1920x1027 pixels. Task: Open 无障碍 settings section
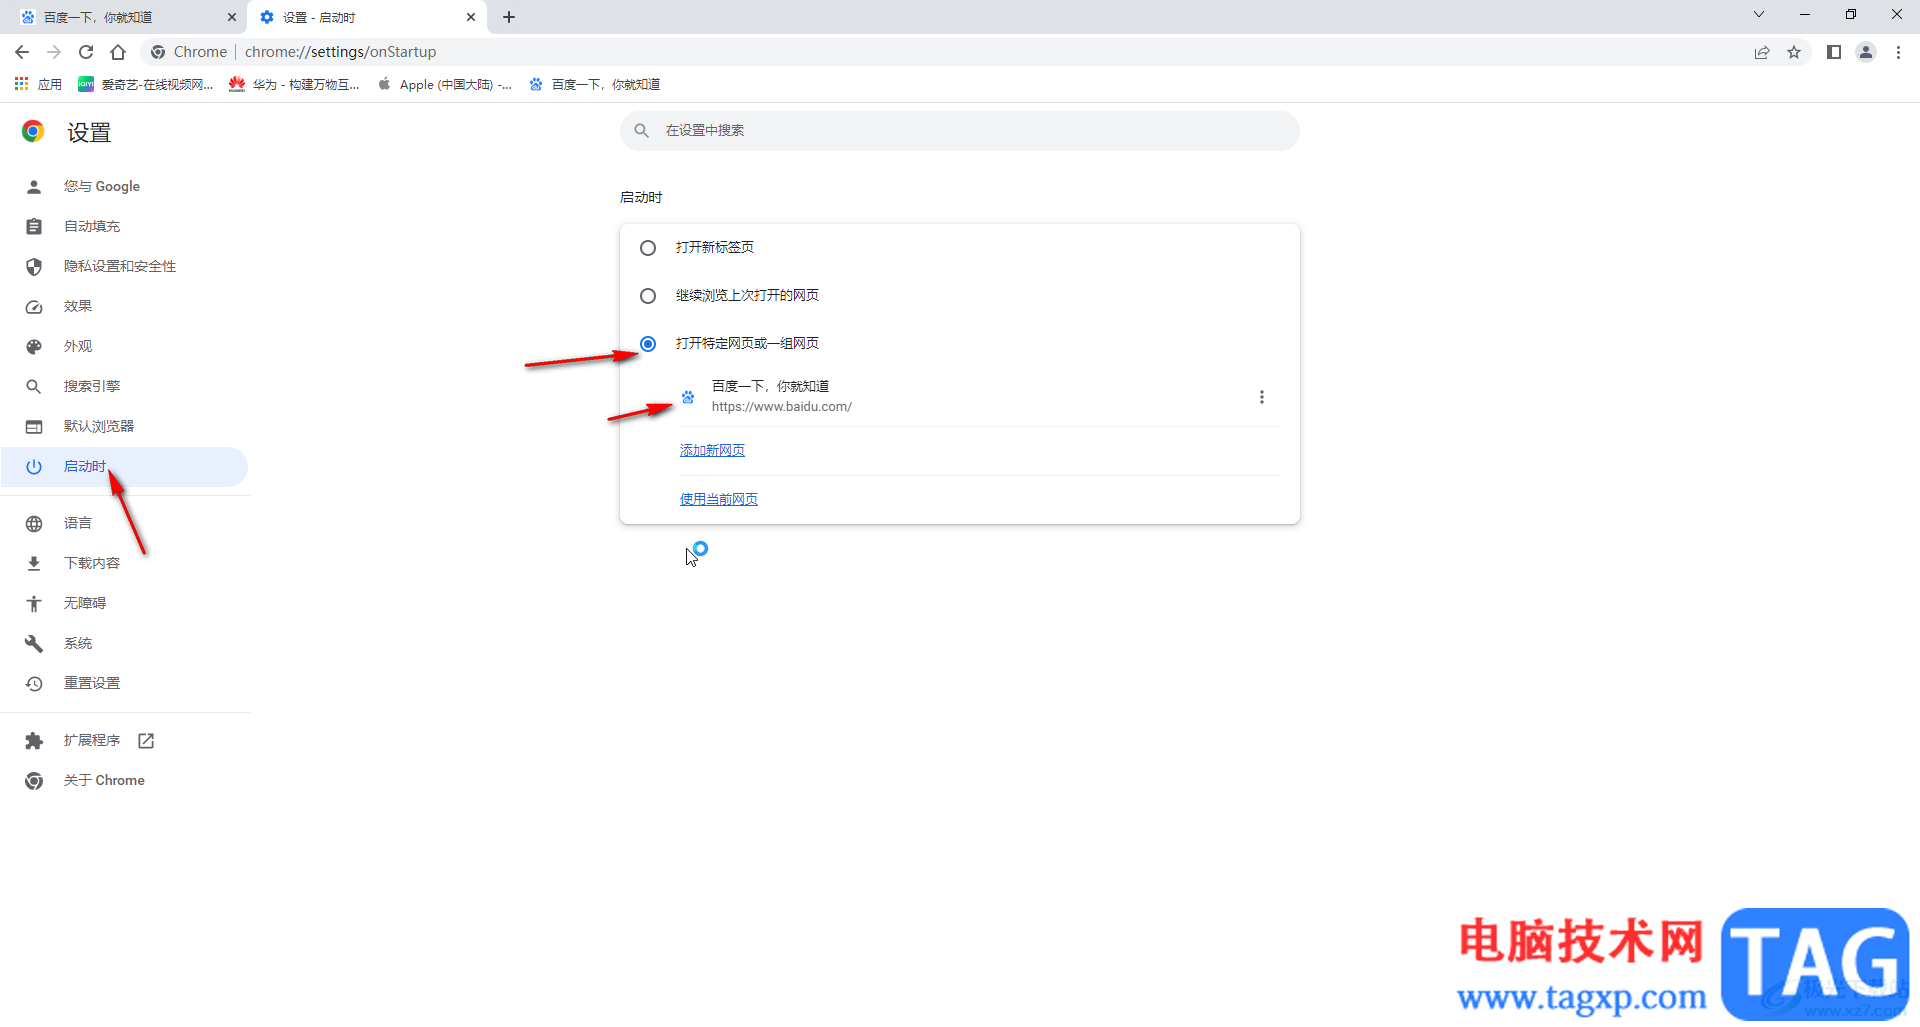click(x=124, y=604)
